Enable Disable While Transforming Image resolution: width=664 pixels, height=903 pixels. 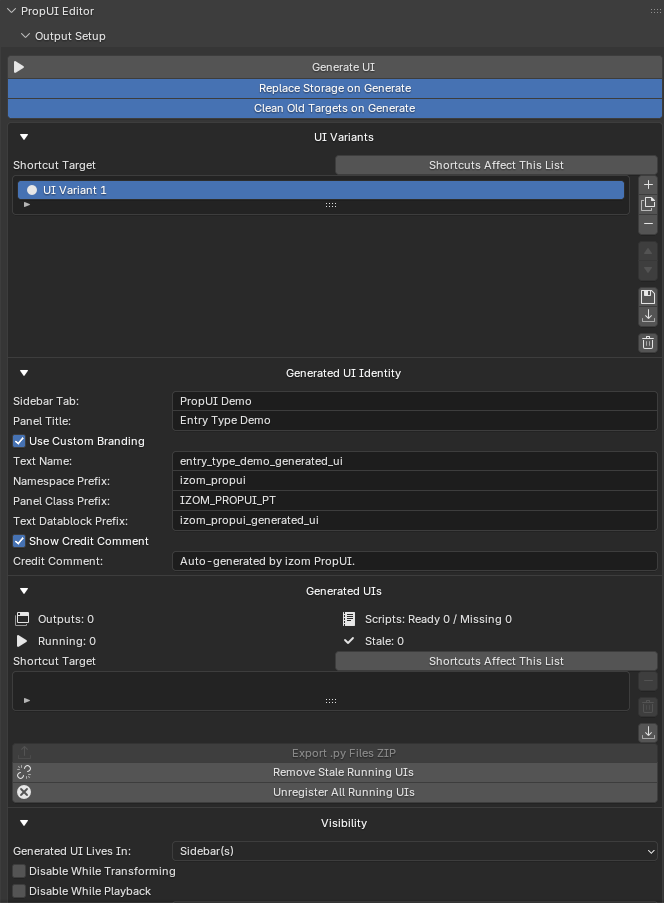point(19,871)
